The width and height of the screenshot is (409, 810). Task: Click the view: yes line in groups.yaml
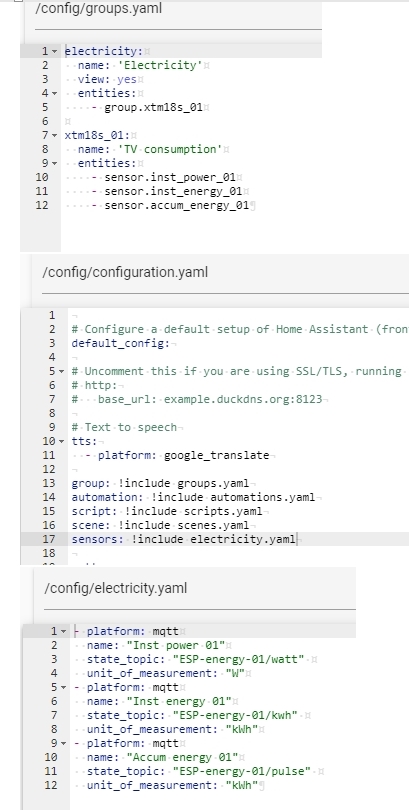click(x=107, y=79)
